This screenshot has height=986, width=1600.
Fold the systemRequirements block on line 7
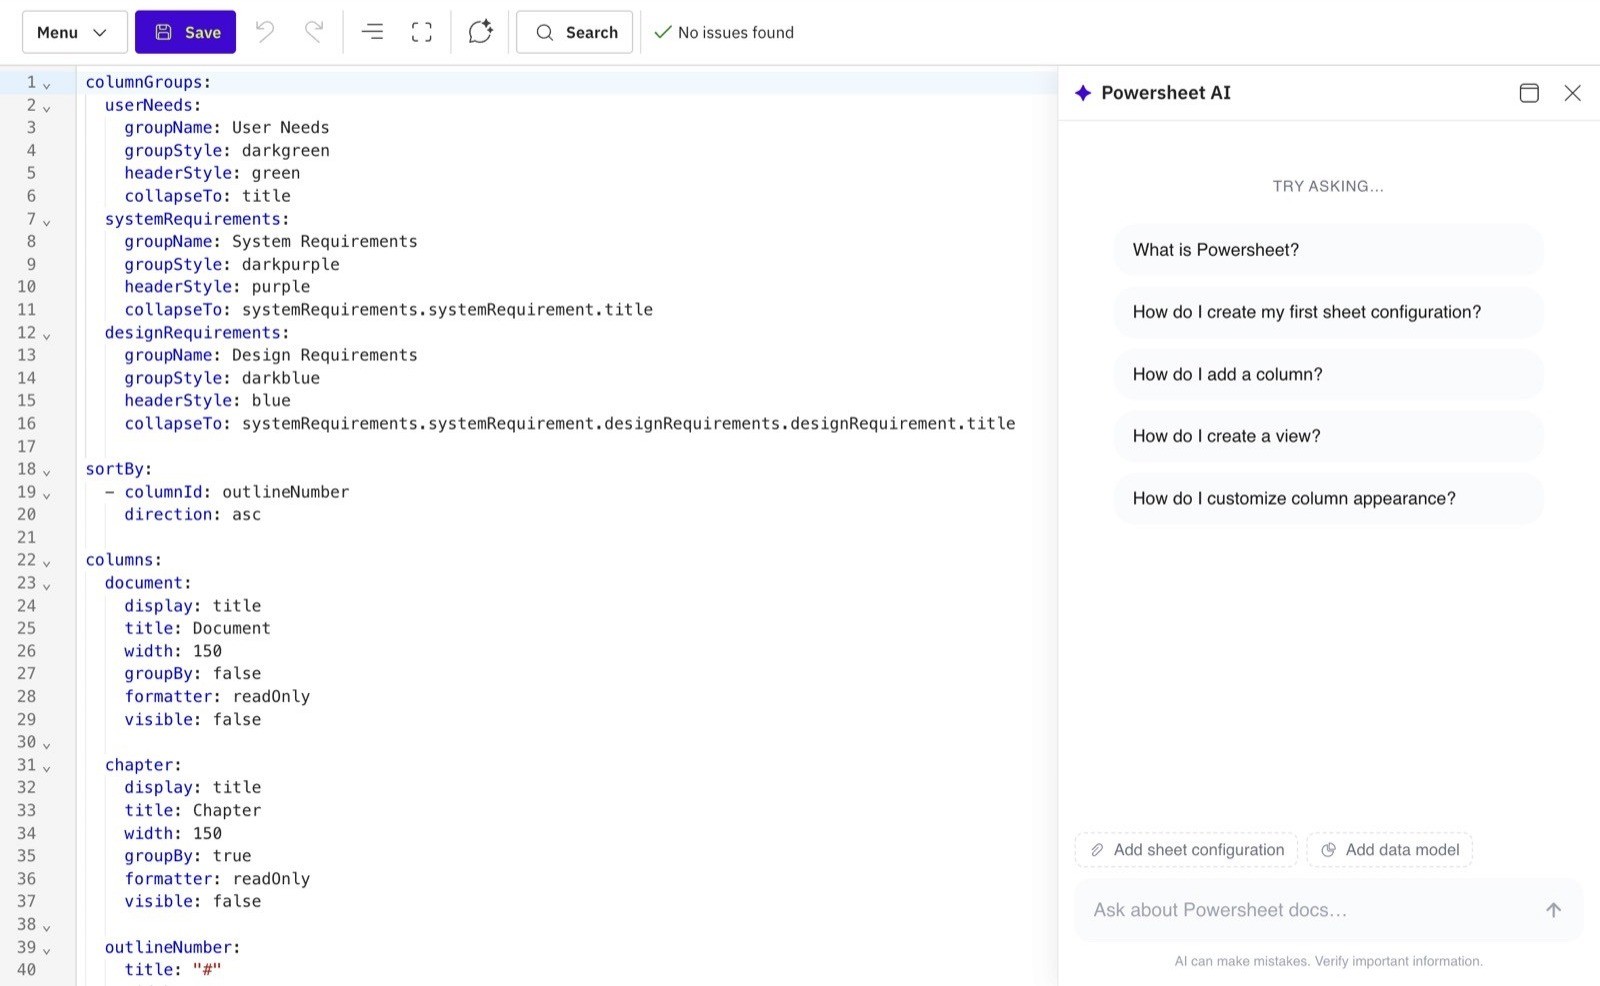click(46, 221)
